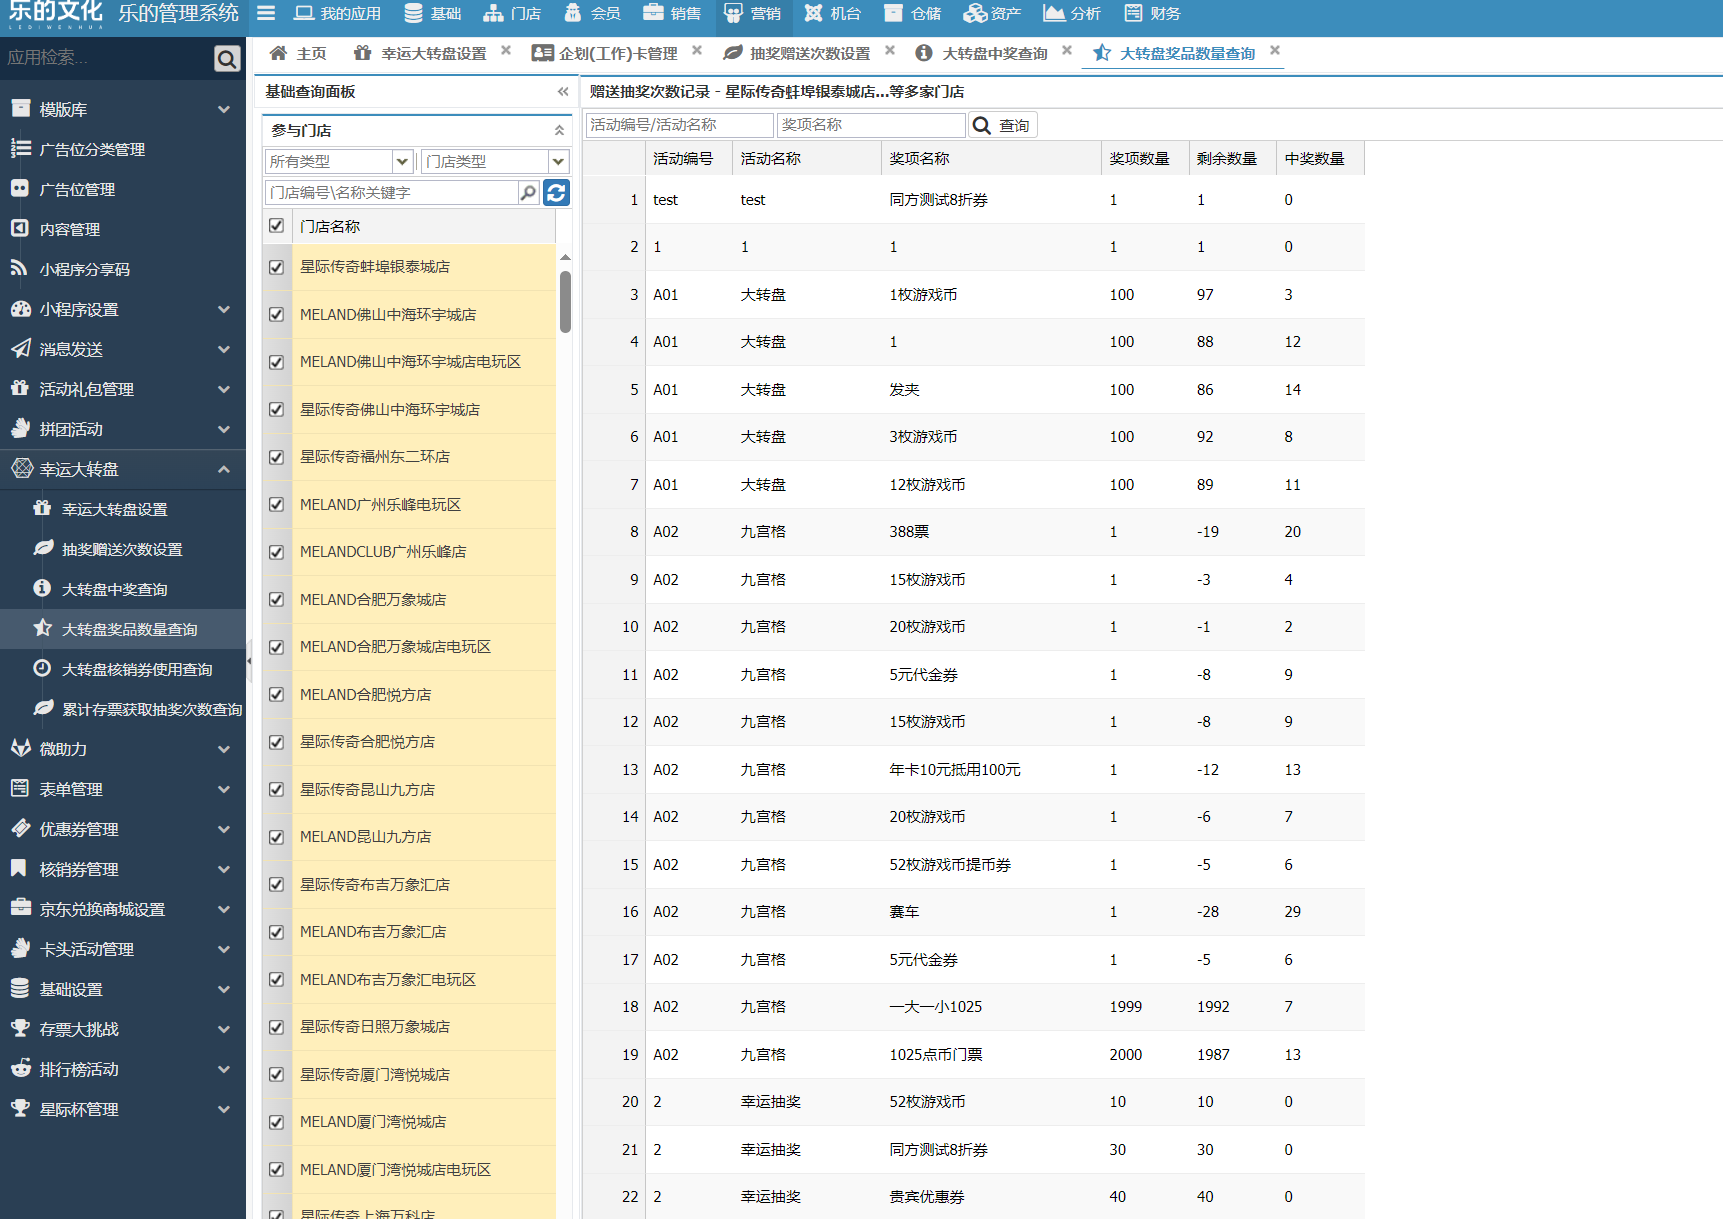Toggle the 门店名称 select-all checkbox
The width and height of the screenshot is (1723, 1219).
(x=277, y=226)
